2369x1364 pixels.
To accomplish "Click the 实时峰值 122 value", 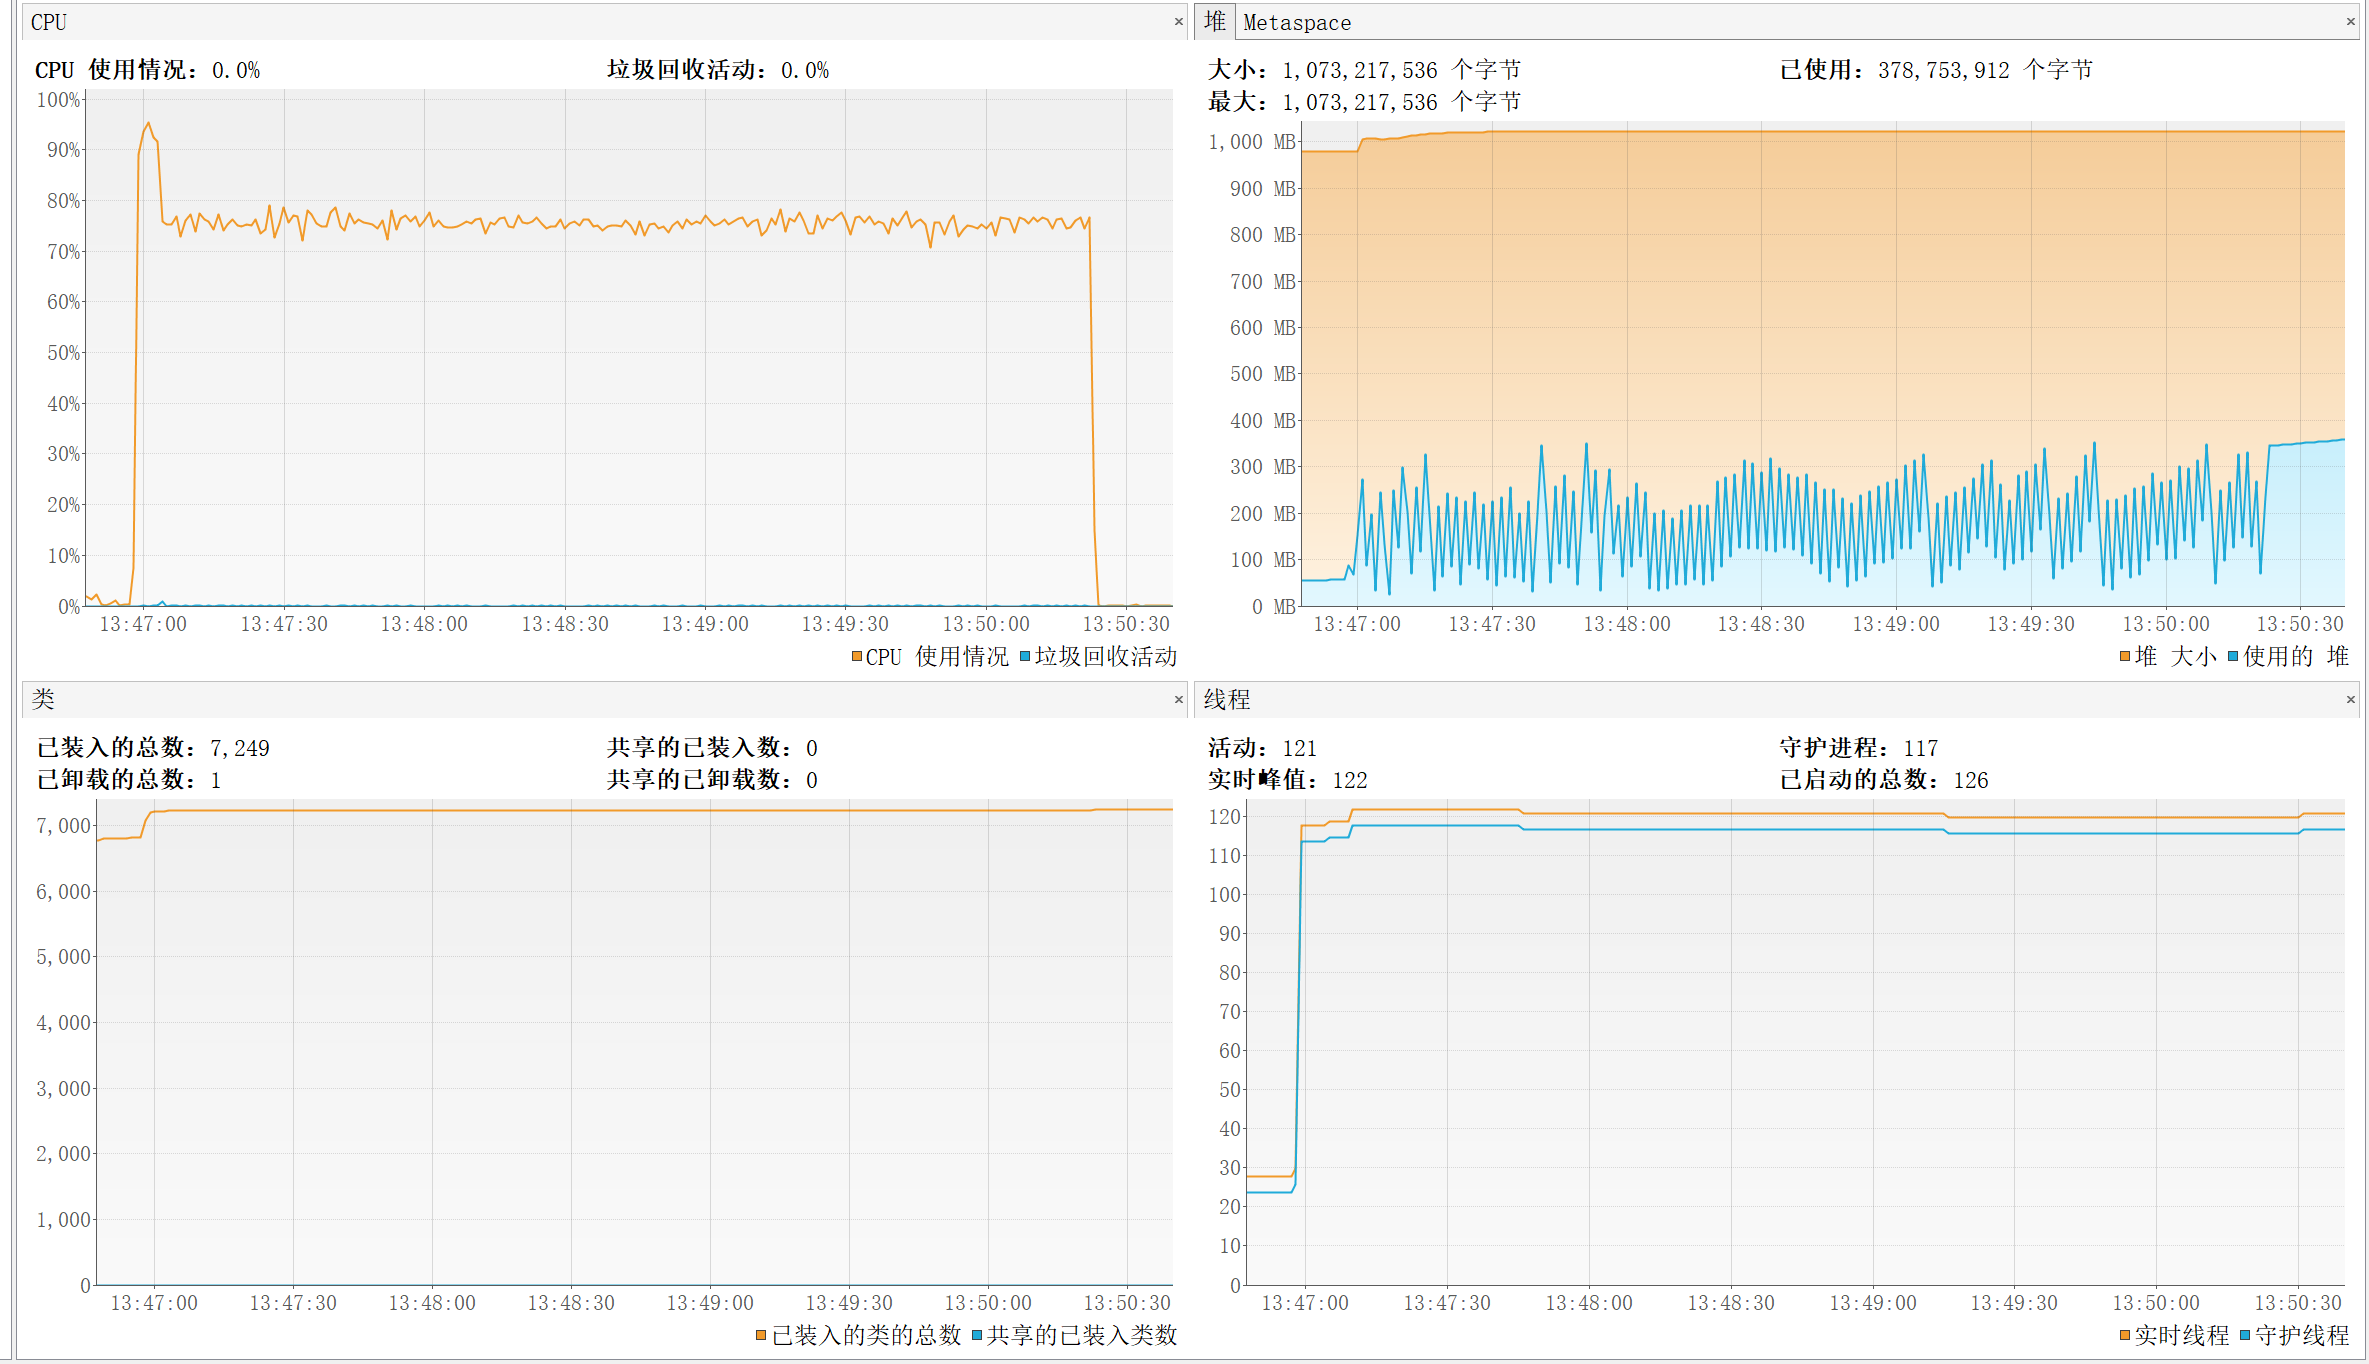I will point(1349,780).
